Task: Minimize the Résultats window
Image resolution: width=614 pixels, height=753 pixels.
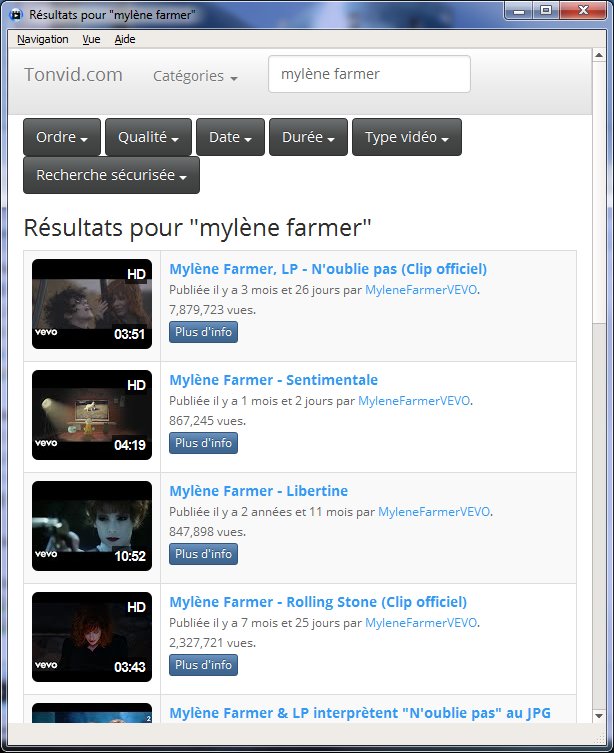Action: pyautogui.click(x=518, y=11)
